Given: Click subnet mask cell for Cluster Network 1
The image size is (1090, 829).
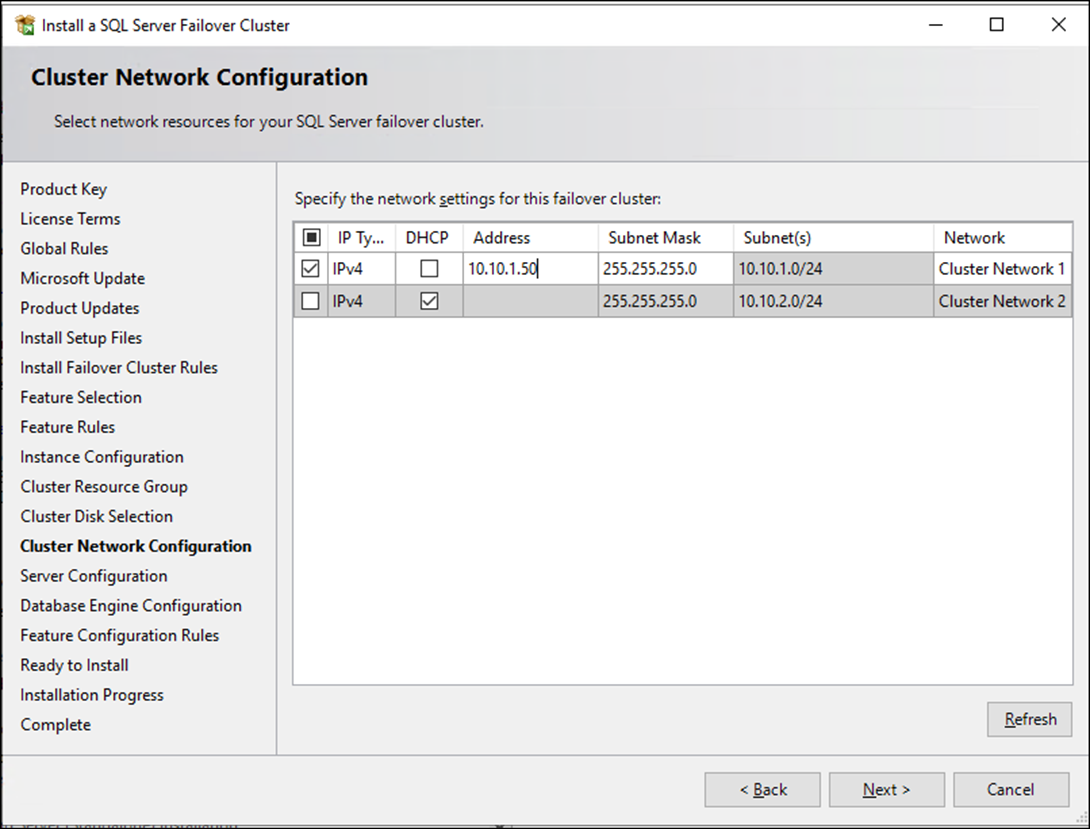Looking at the screenshot, I should [x=665, y=269].
